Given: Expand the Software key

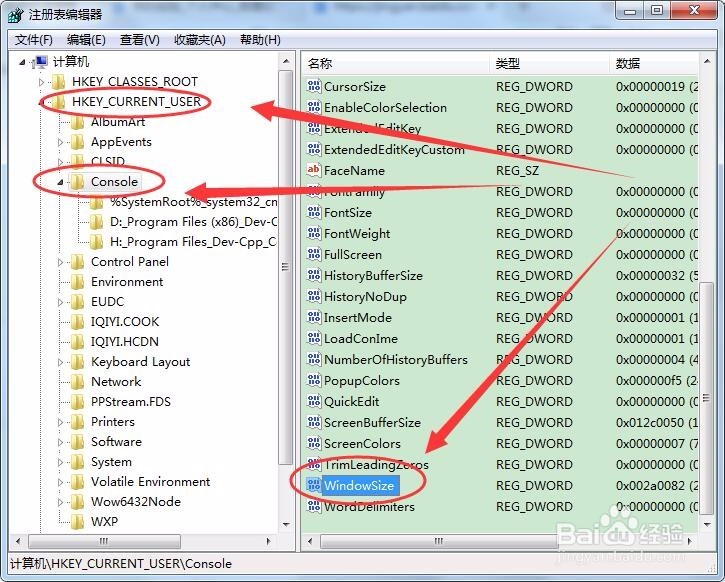Looking at the screenshot, I should pos(60,442).
